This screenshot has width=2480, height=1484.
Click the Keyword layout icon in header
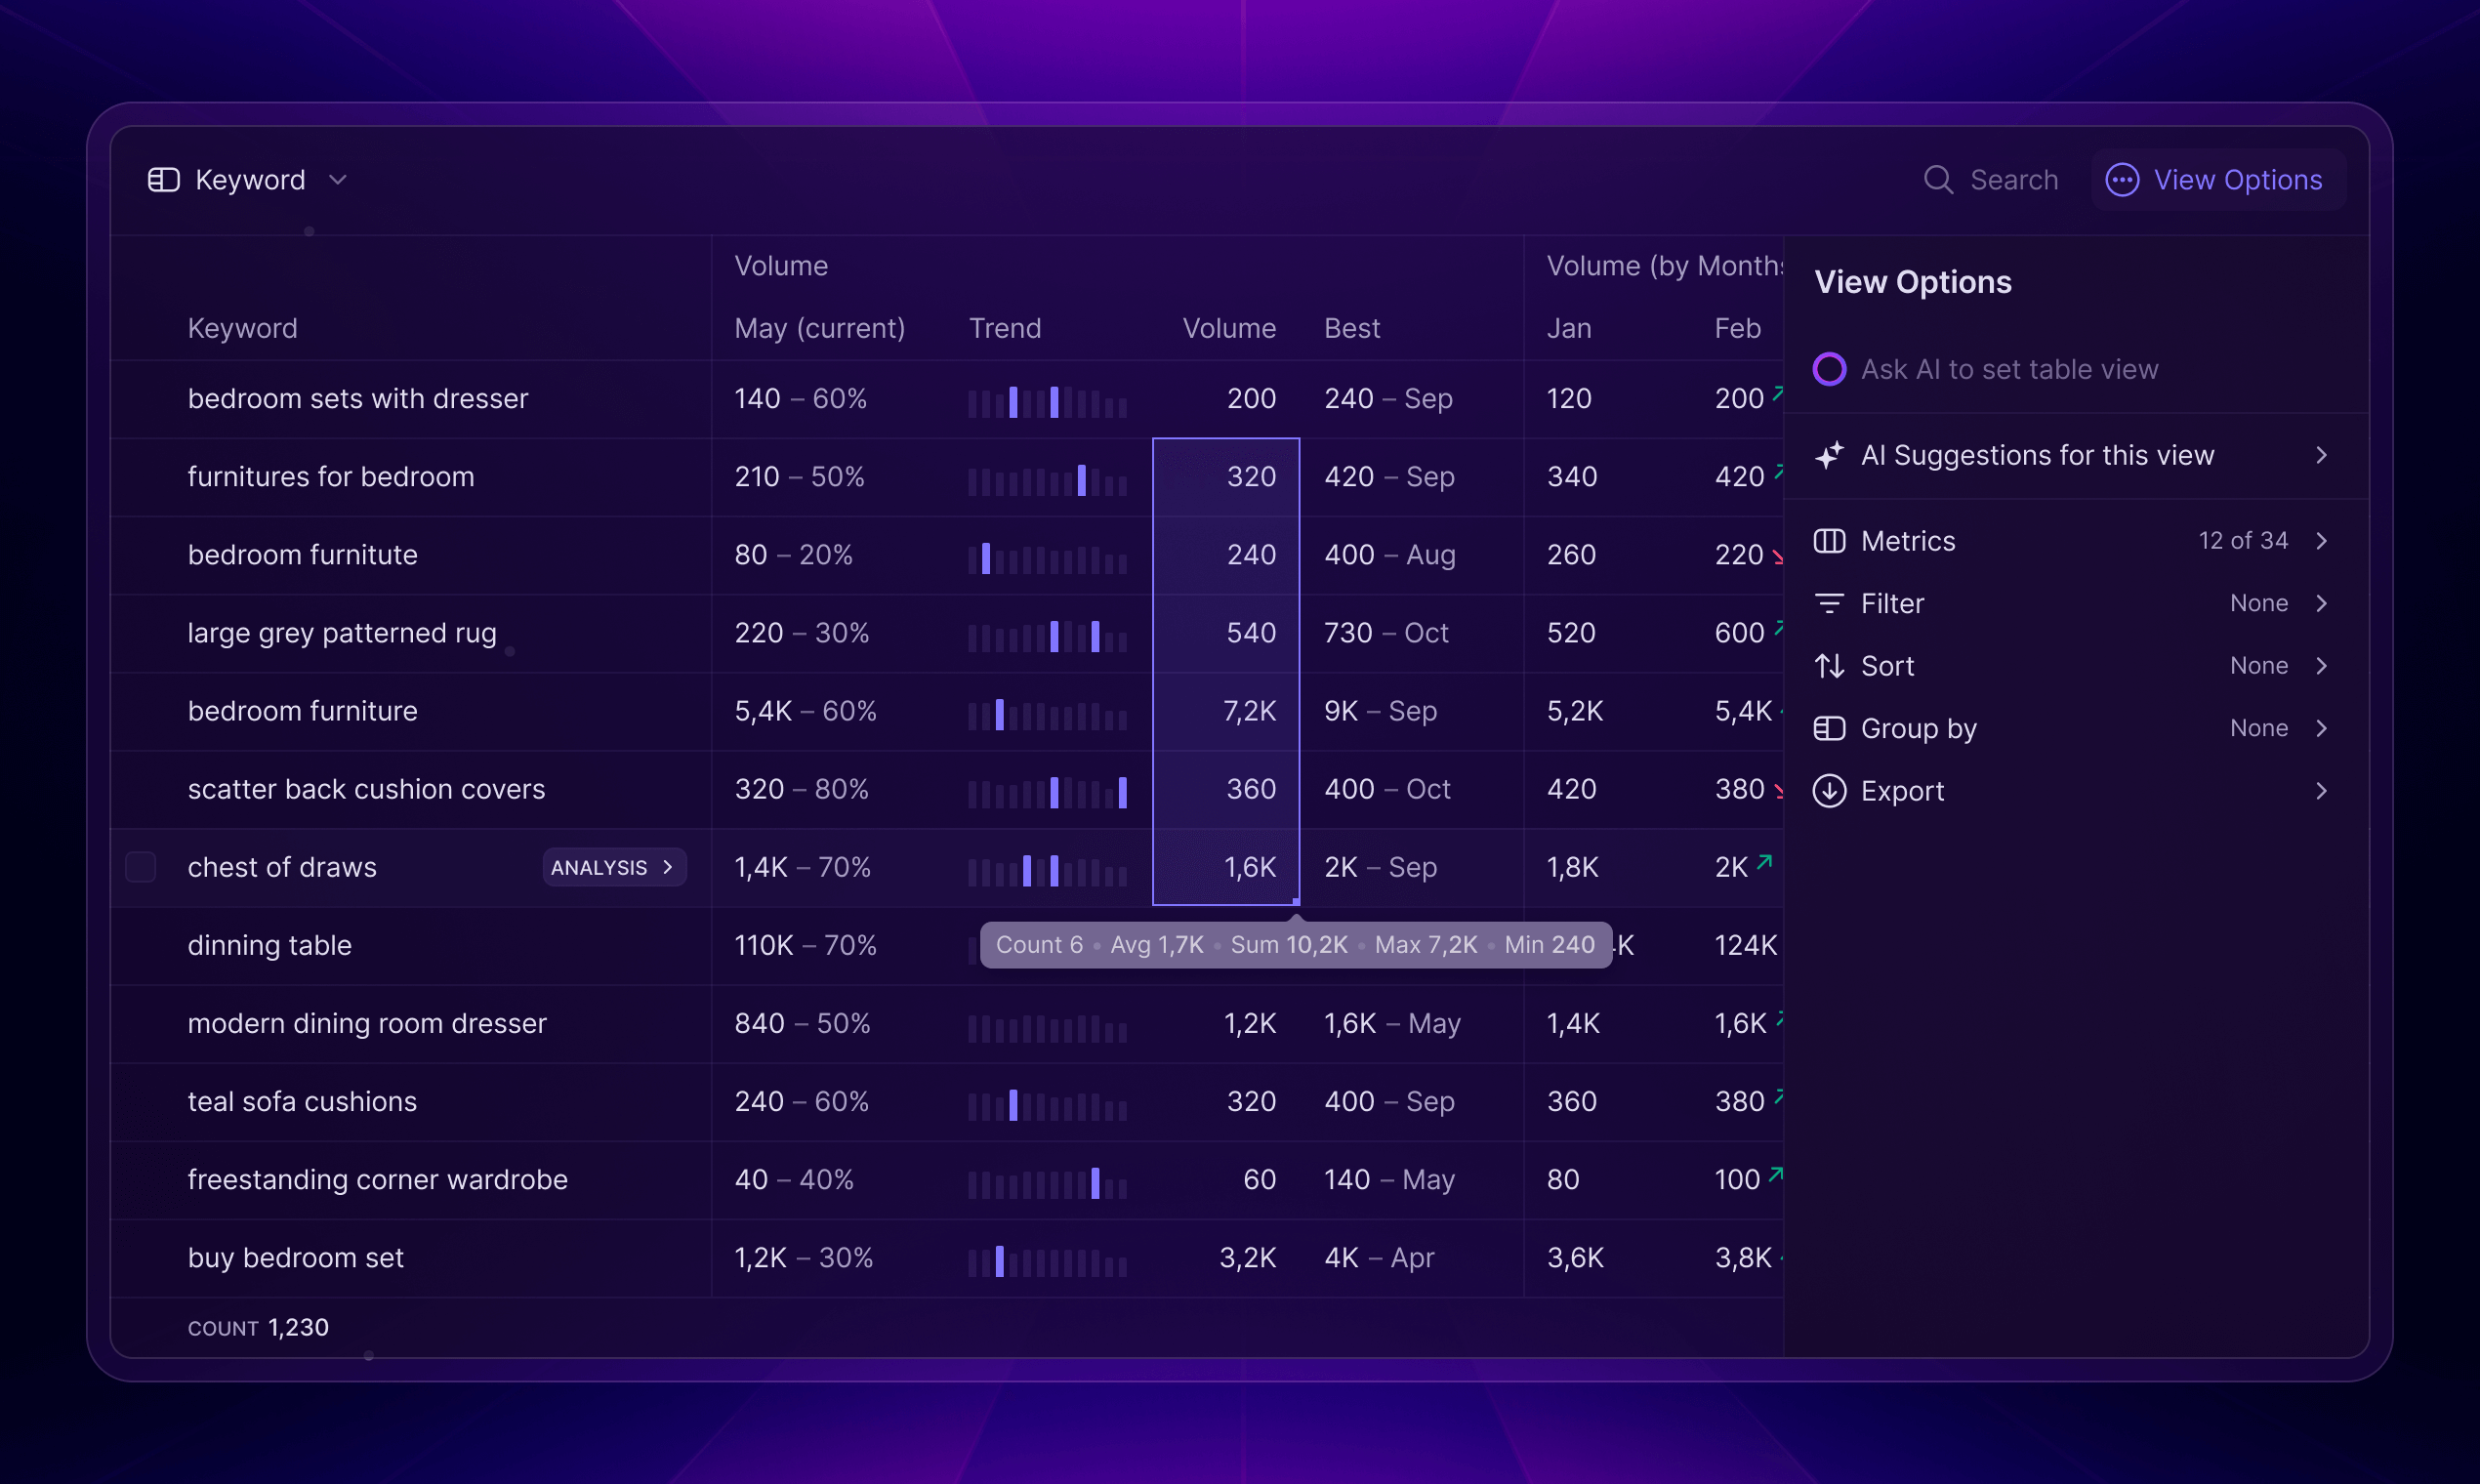(x=163, y=180)
